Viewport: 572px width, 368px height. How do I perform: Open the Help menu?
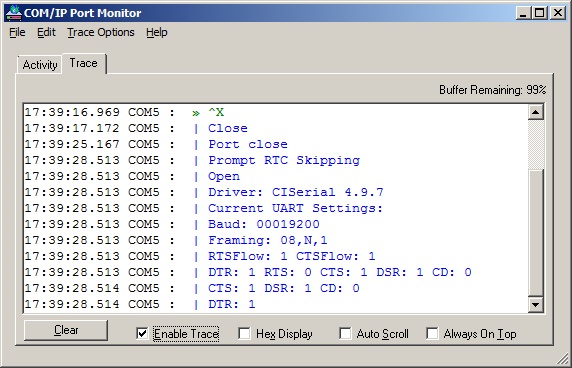coord(157,32)
